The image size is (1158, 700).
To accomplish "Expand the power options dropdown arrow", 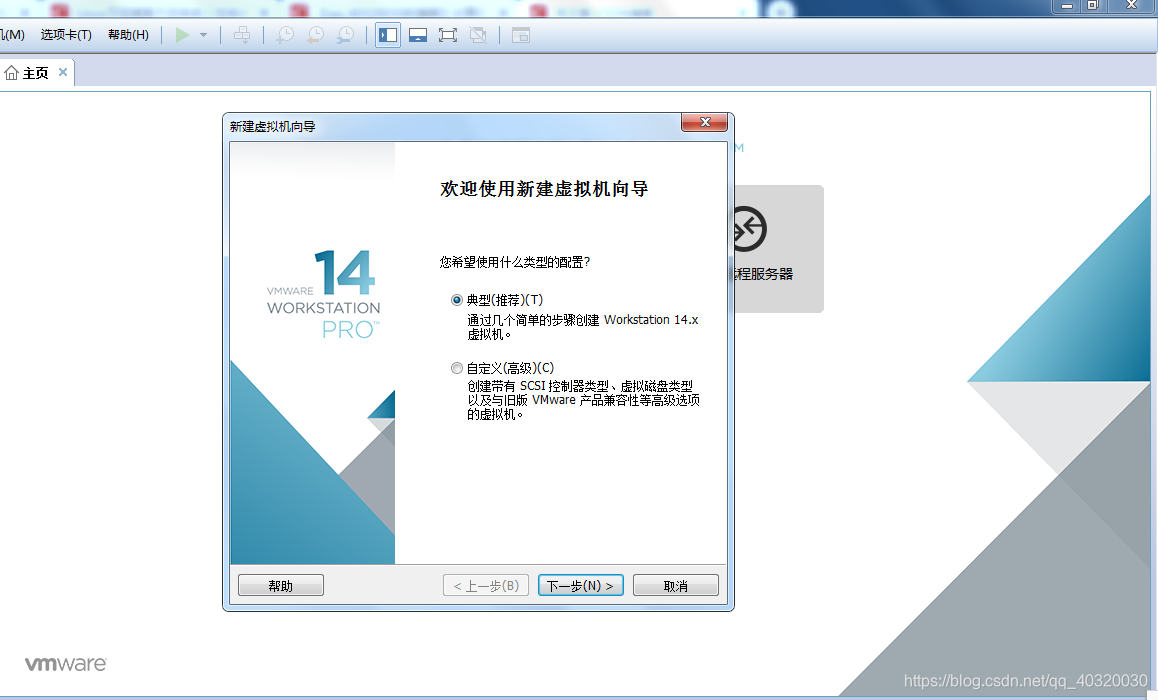I will [x=203, y=35].
